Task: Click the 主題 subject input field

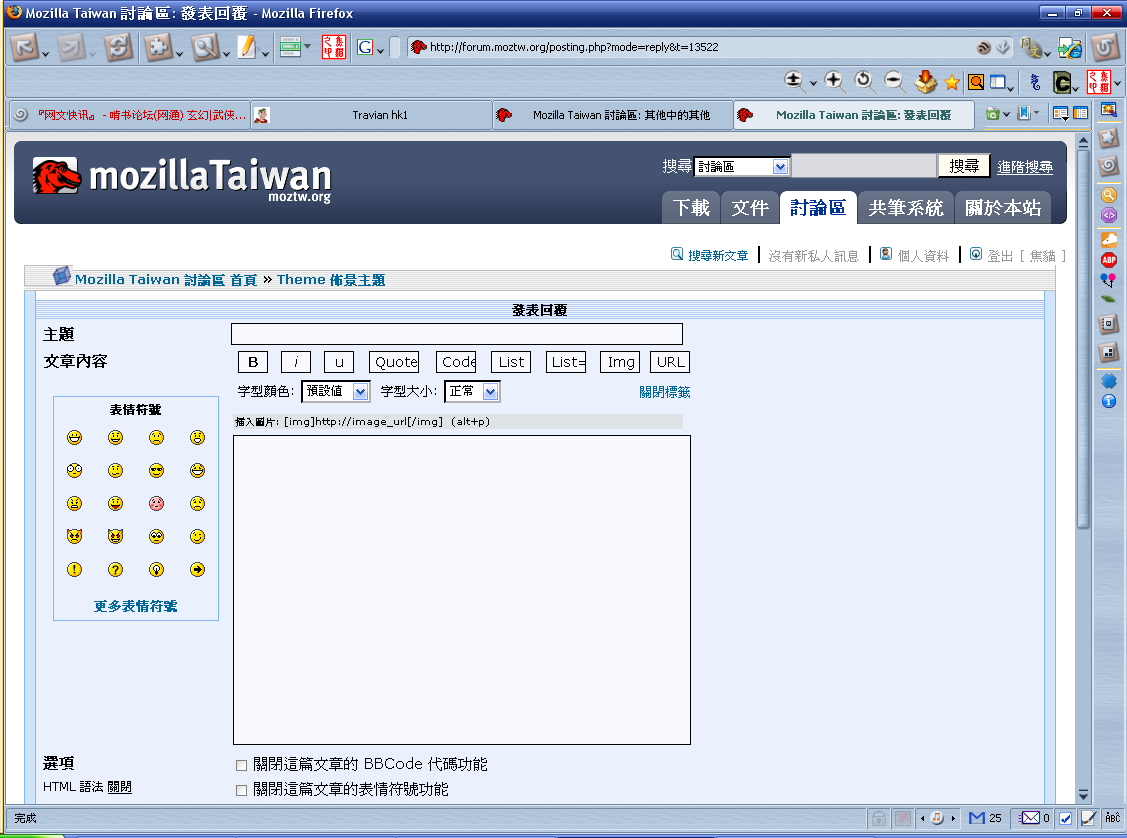Action: tap(456, 334)
